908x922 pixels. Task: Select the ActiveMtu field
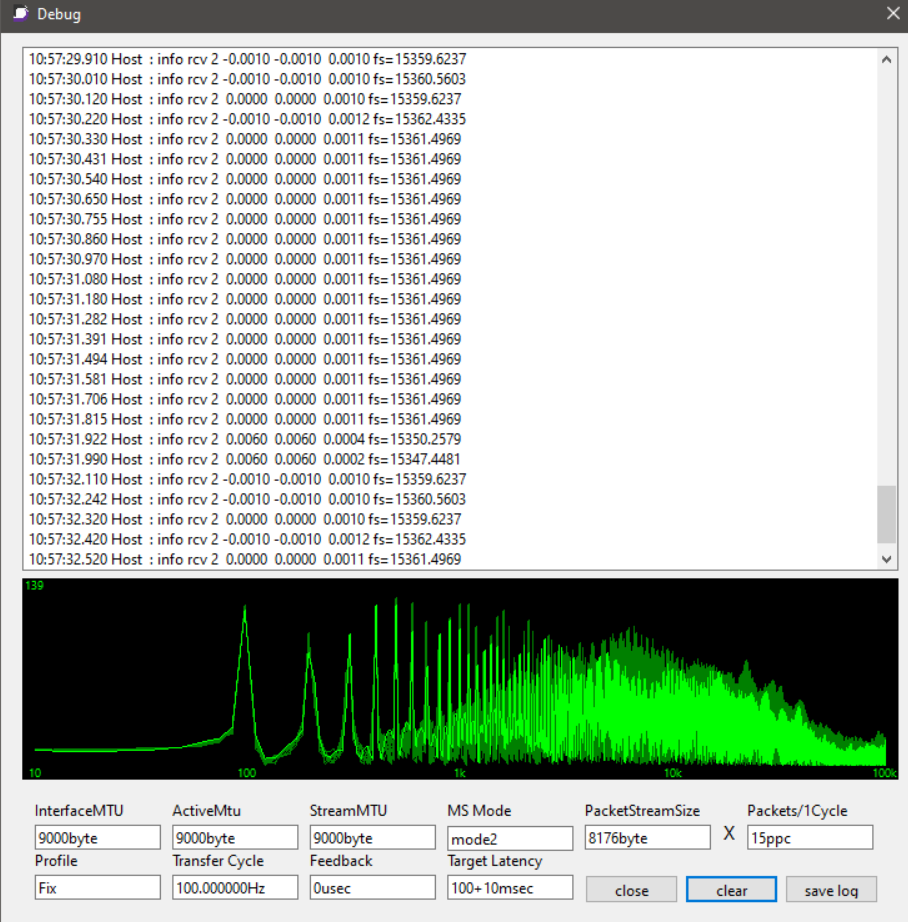pos(235,838)
